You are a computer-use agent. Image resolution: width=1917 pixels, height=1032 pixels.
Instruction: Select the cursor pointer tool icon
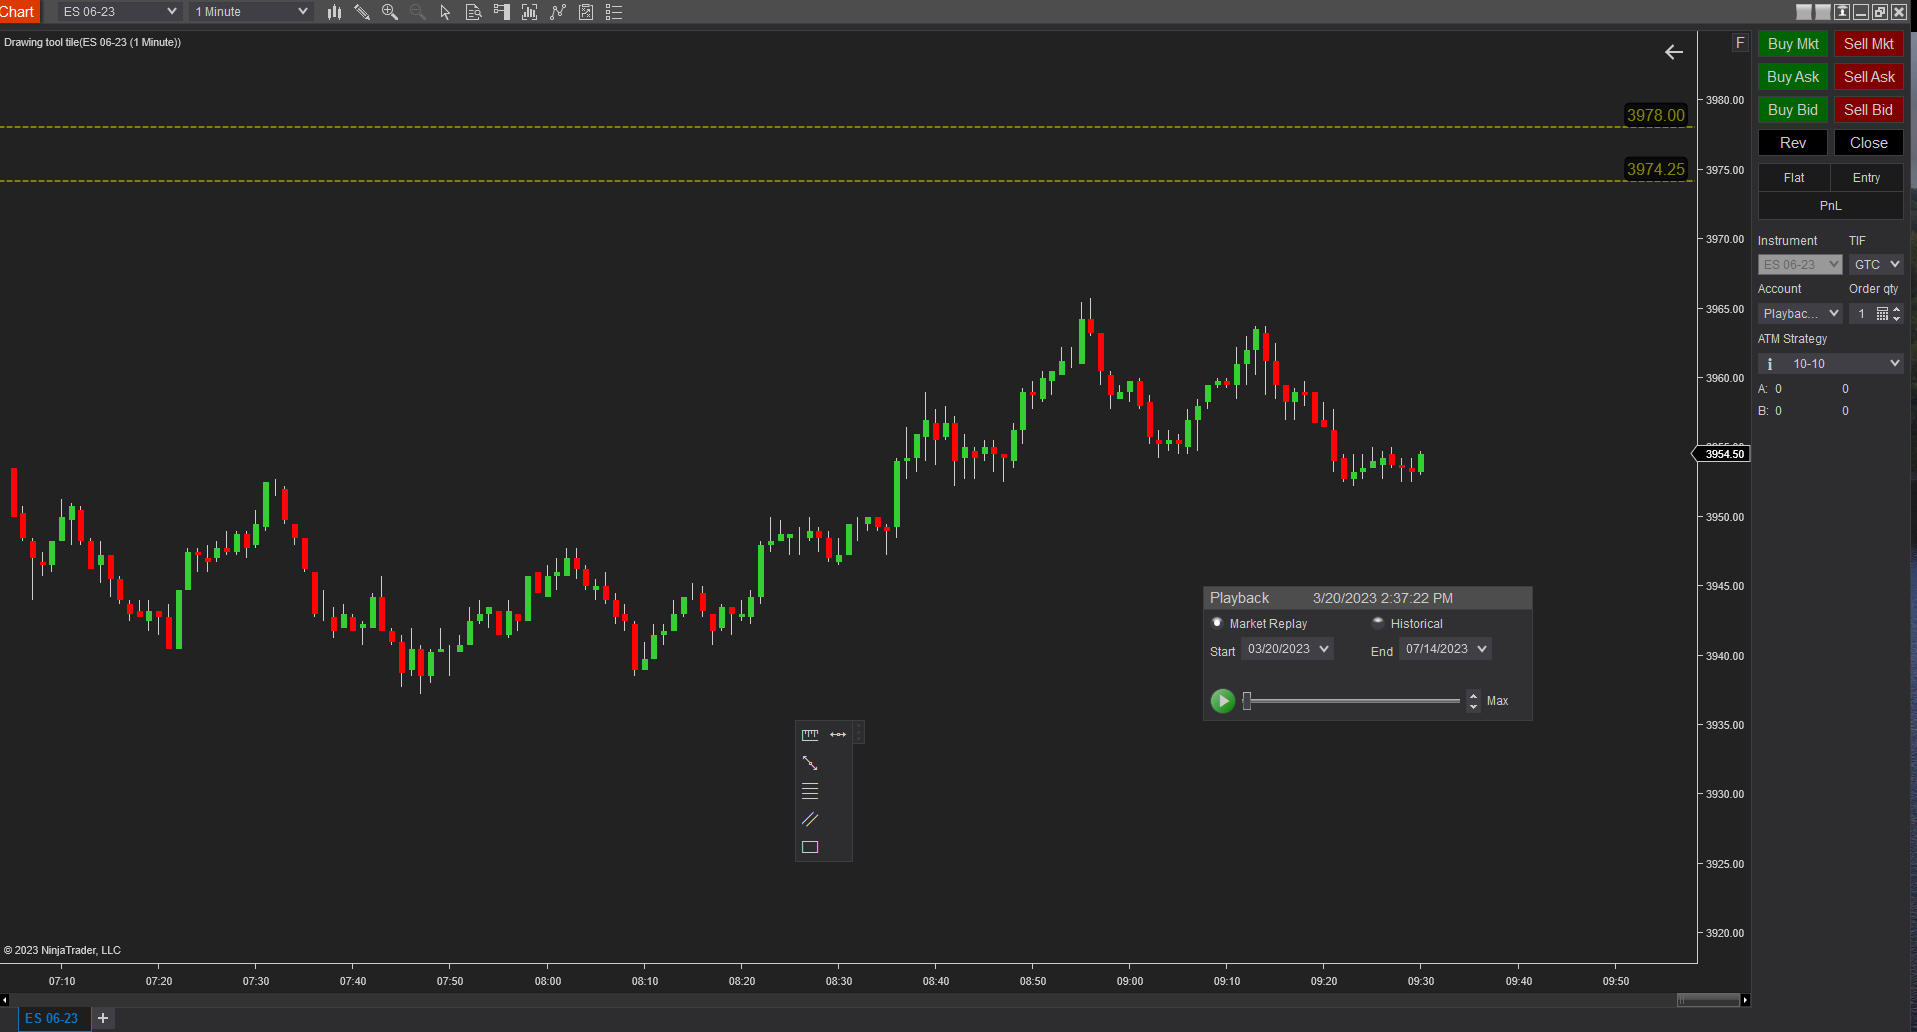(446, 12)
